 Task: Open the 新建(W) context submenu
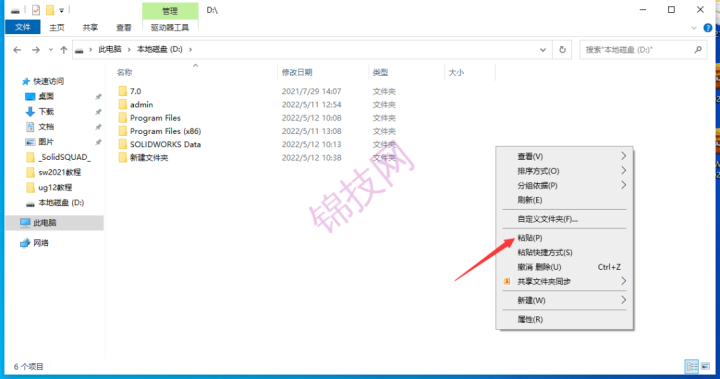(565, 300)
